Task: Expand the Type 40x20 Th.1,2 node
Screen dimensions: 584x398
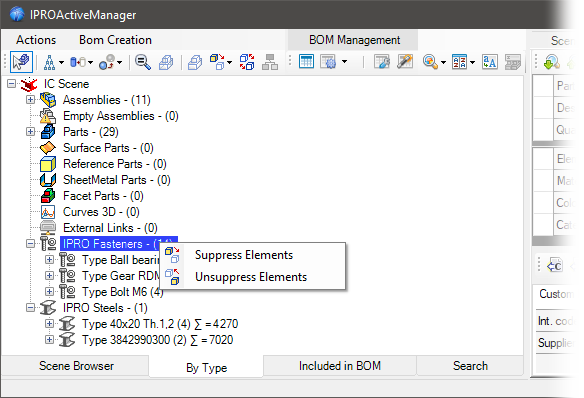Action: (49, 324)
